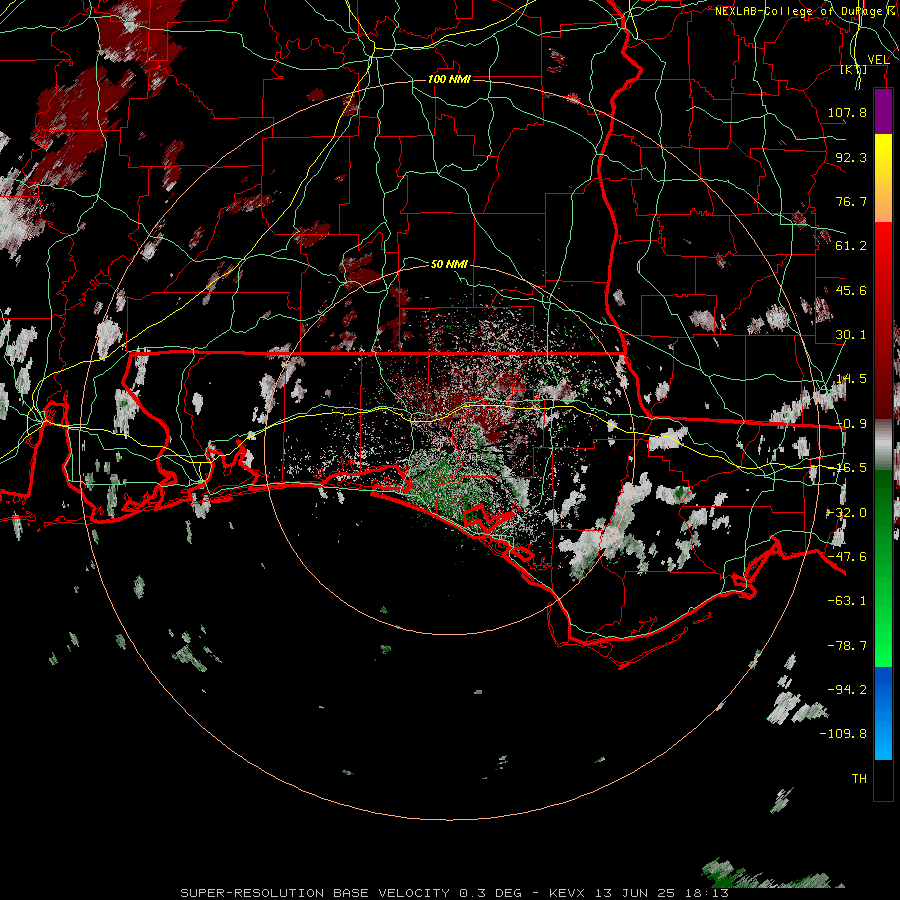Select the -32.0 velocity scale value
The width and height of the screenshot is (900, 900).
point(847,513)
